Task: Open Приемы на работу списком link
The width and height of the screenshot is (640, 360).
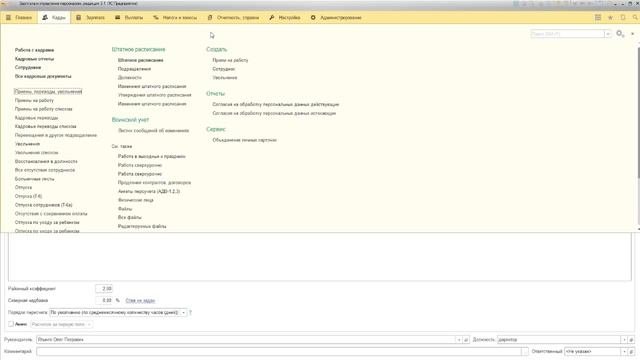Action: (43, 109)
